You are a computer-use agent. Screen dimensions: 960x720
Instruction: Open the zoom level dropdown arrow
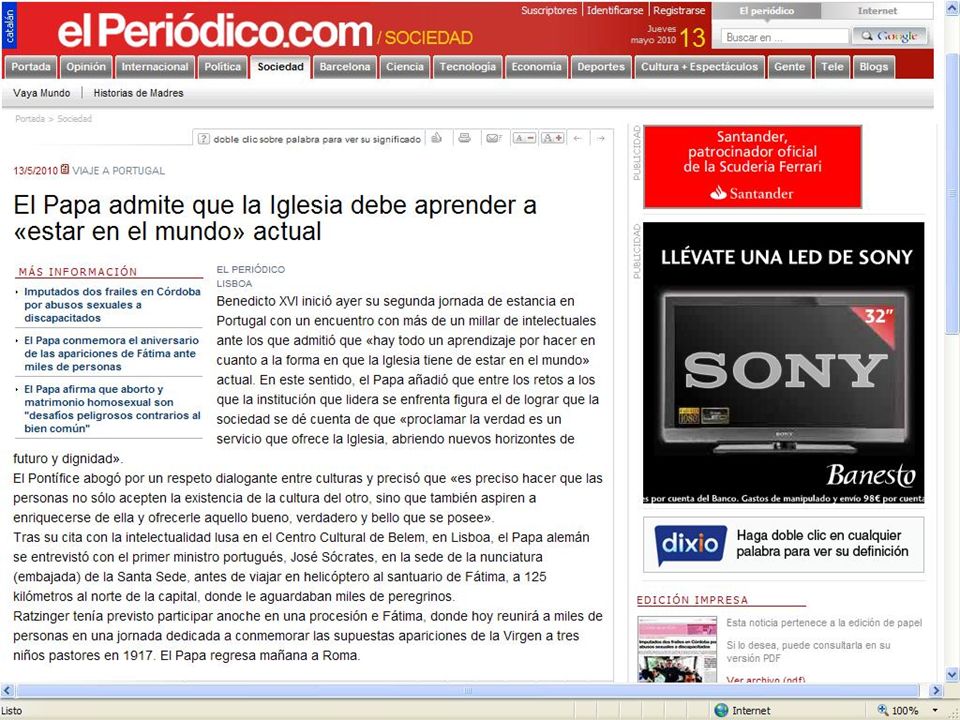pyautogui.click(x=935, y=711)
